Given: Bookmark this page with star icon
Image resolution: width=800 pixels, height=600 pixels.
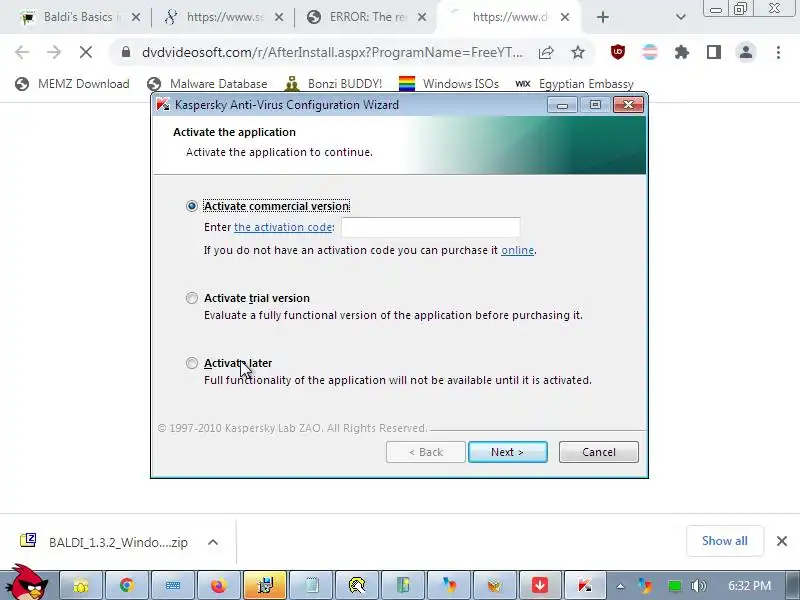Looking at the screenshot, I should point(578,52).
